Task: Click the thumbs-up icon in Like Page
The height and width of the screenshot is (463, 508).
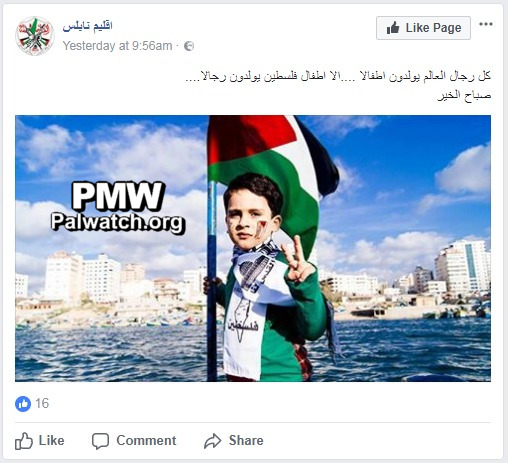Action: [393, 28]
